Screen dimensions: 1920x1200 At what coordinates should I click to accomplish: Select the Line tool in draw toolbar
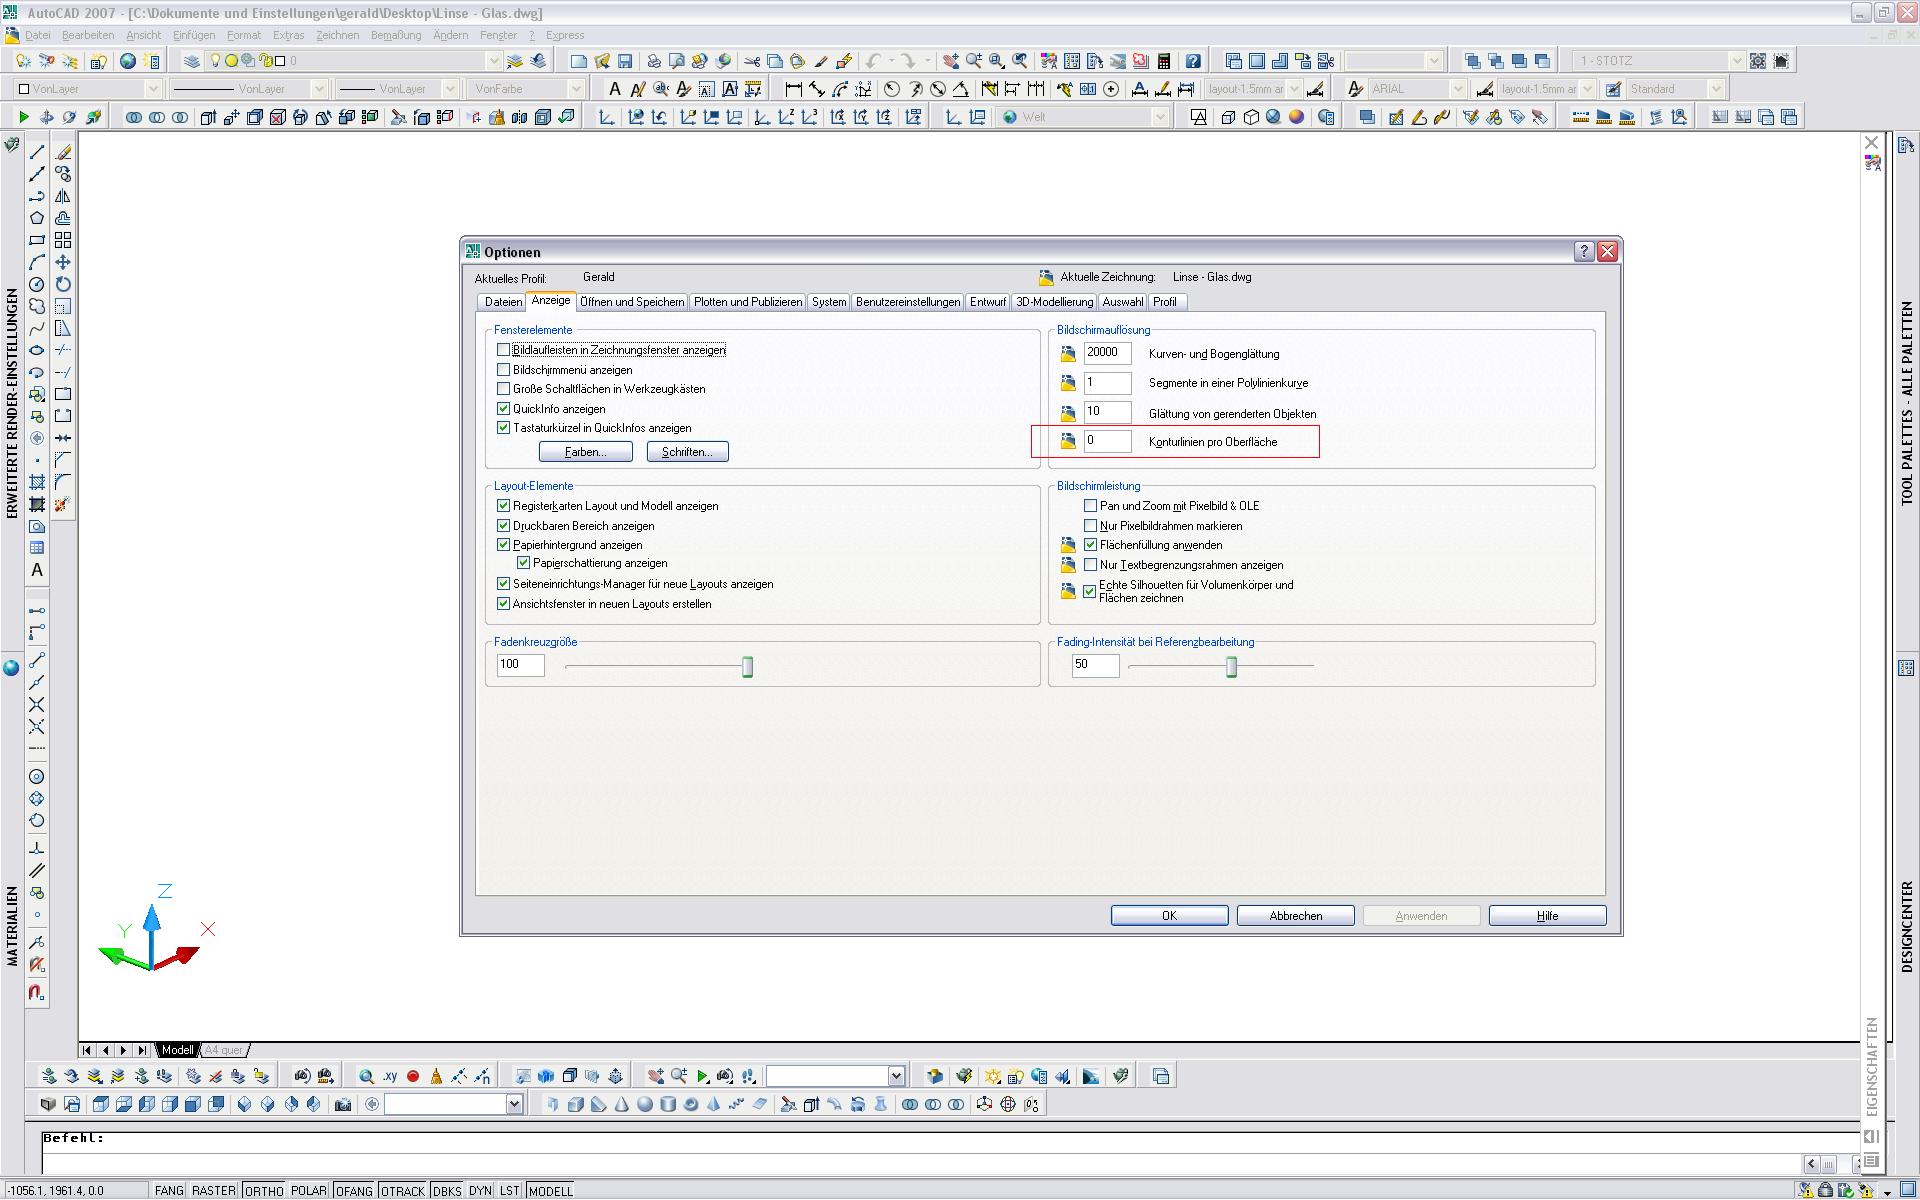coord(37,152)
